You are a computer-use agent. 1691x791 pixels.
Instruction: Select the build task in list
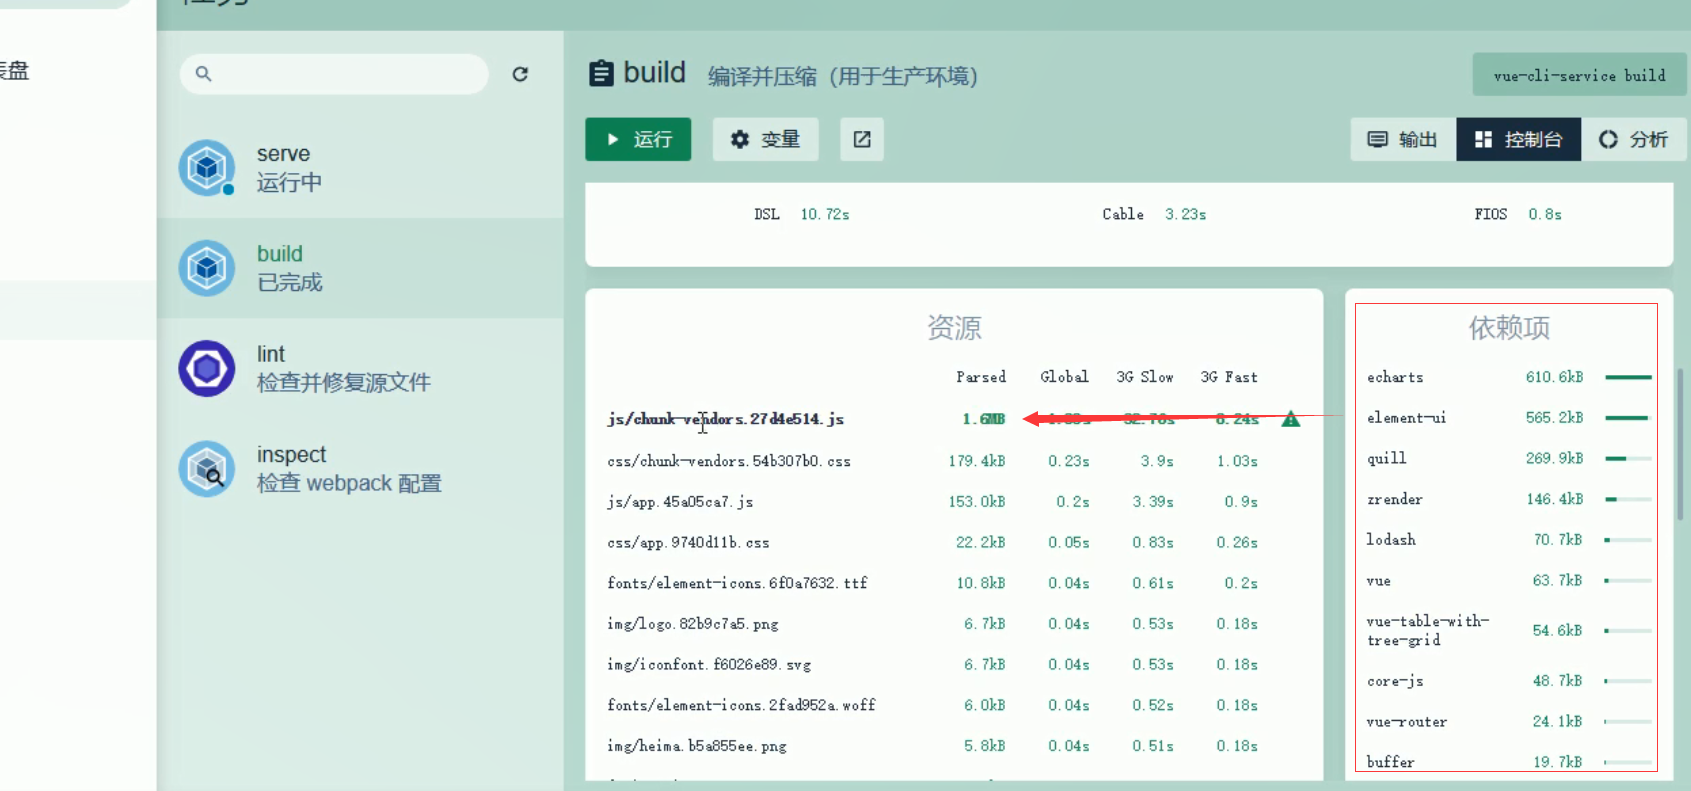(x=360, y=268)
